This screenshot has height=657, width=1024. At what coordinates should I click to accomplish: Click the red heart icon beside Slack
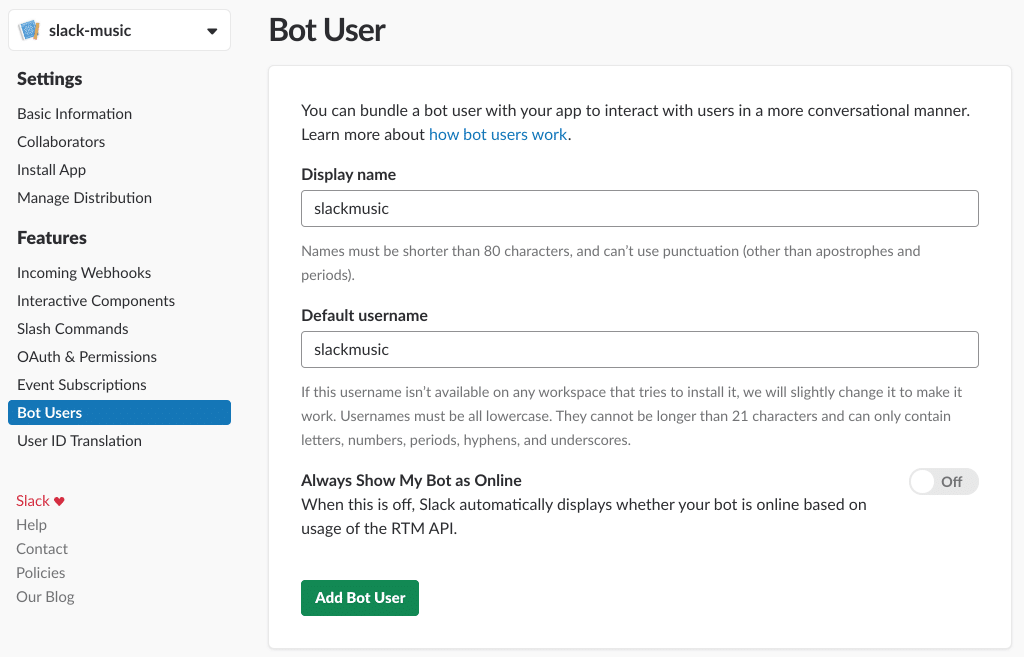click(x=59, y=501)
